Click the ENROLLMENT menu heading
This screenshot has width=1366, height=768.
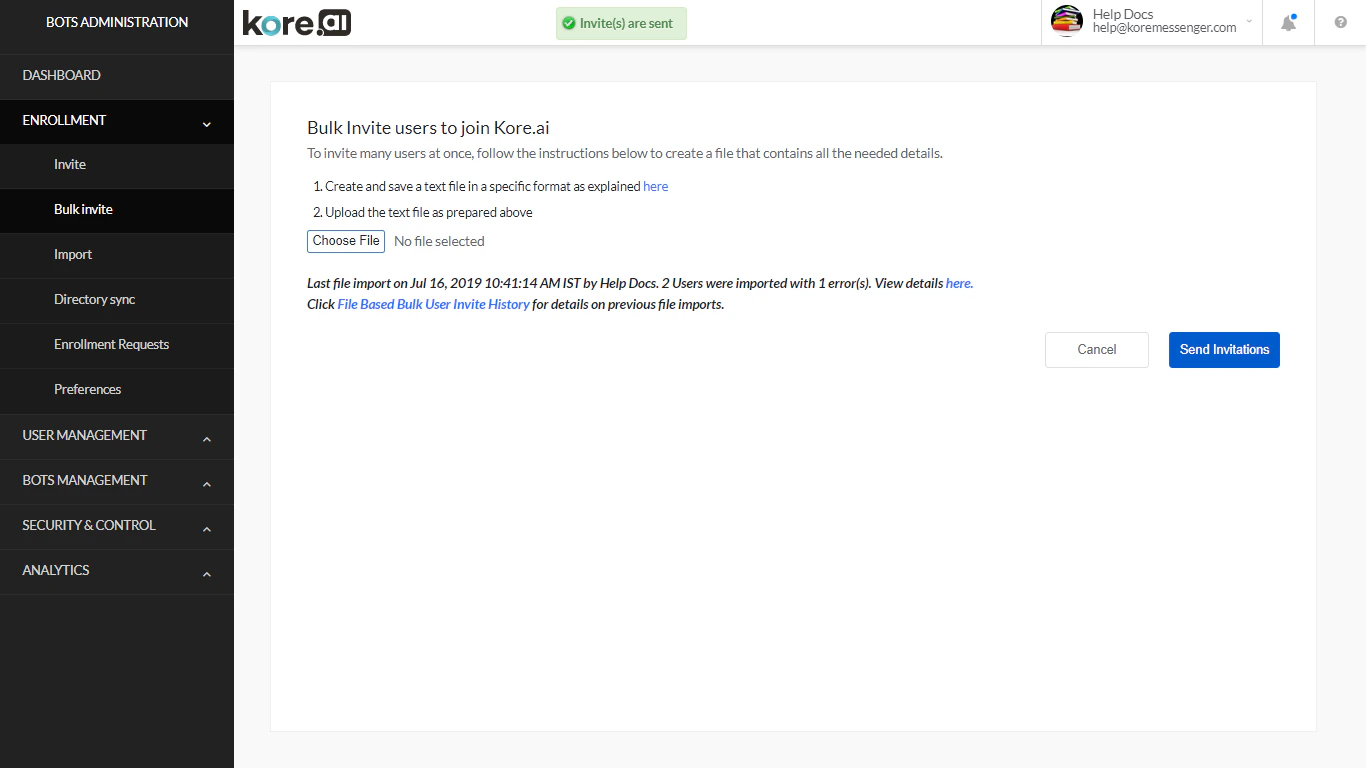pyautogui.click(x=64, y=120)
